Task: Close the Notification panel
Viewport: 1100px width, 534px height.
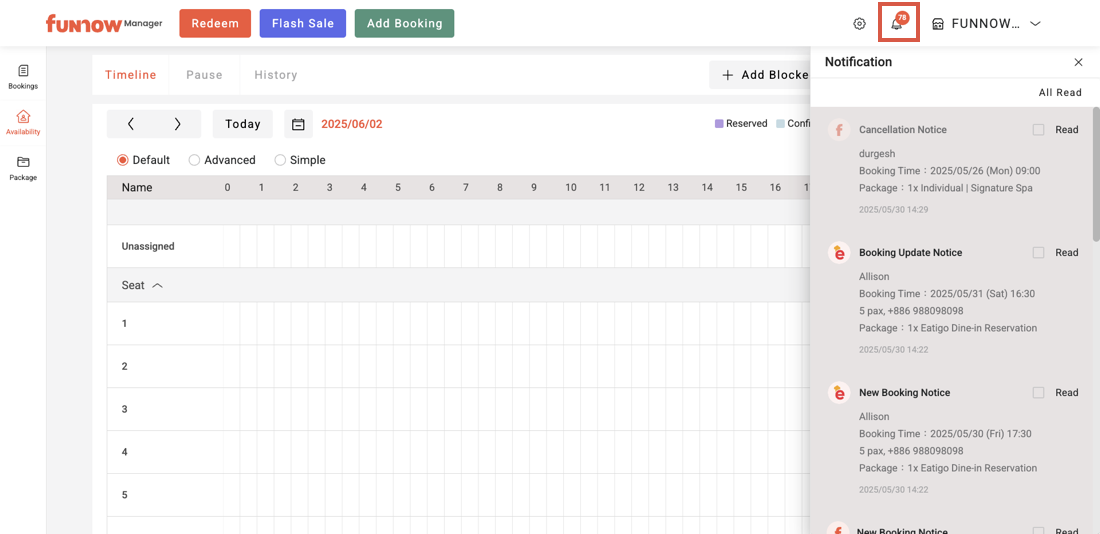Action: pos(1078,62)
